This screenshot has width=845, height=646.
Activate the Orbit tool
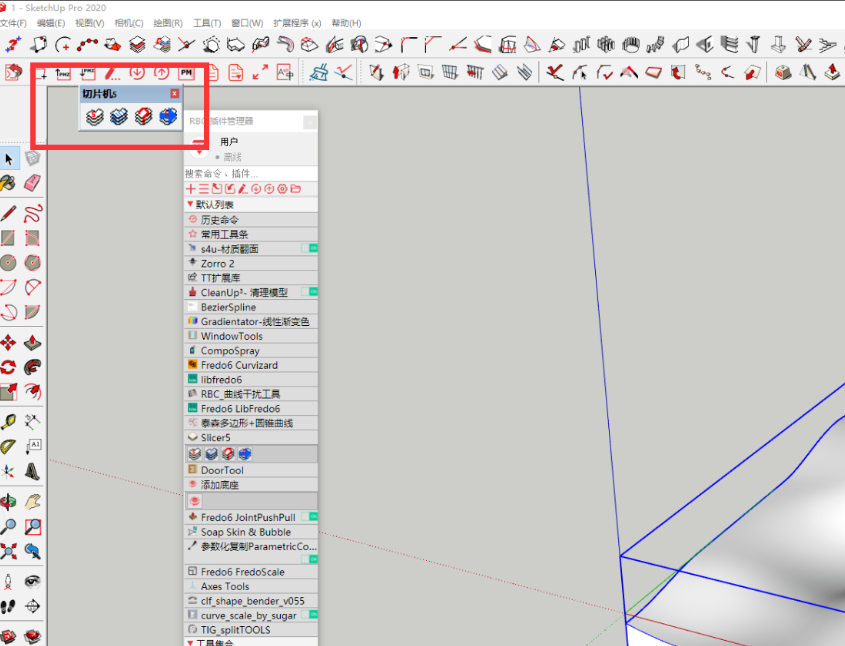pos(8,502)
